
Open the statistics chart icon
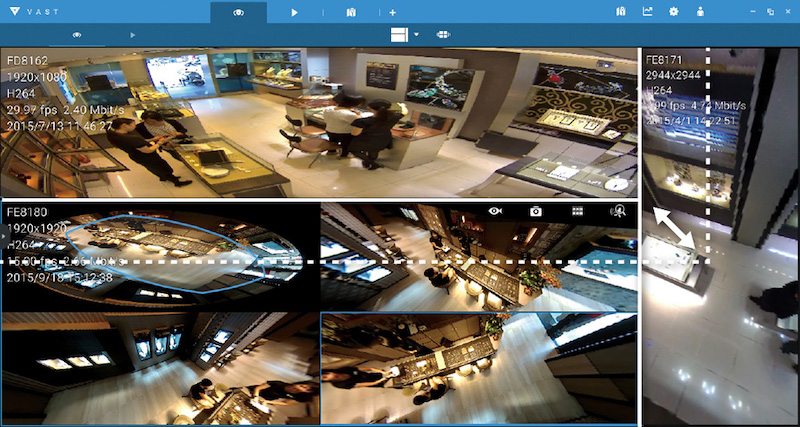pyautogui.click(x=647, y=12)
